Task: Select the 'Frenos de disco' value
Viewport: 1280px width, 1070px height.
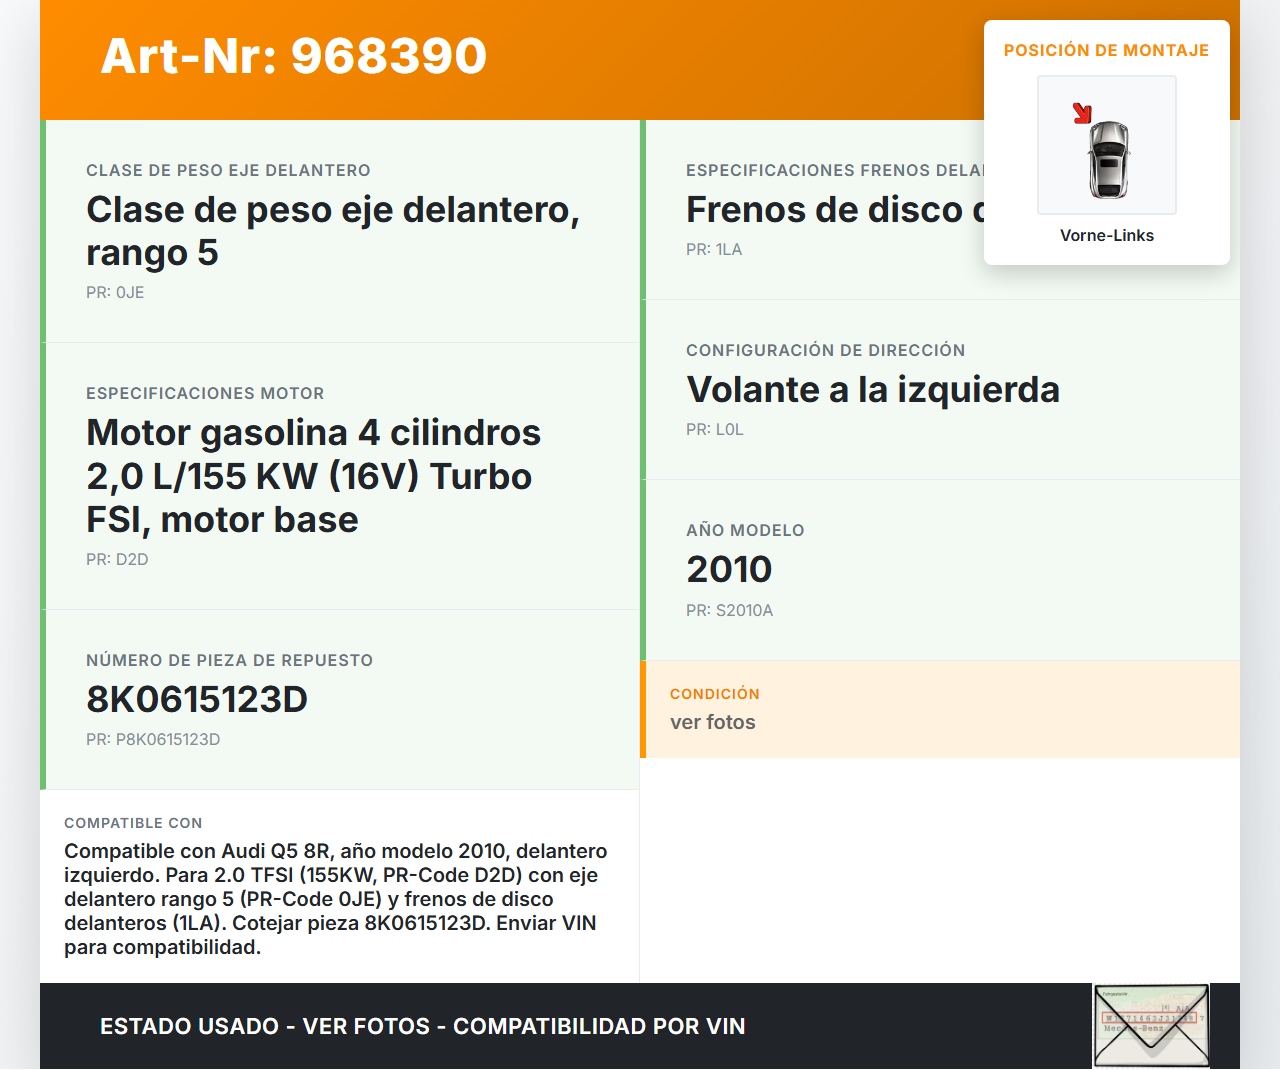Action: 835,210
